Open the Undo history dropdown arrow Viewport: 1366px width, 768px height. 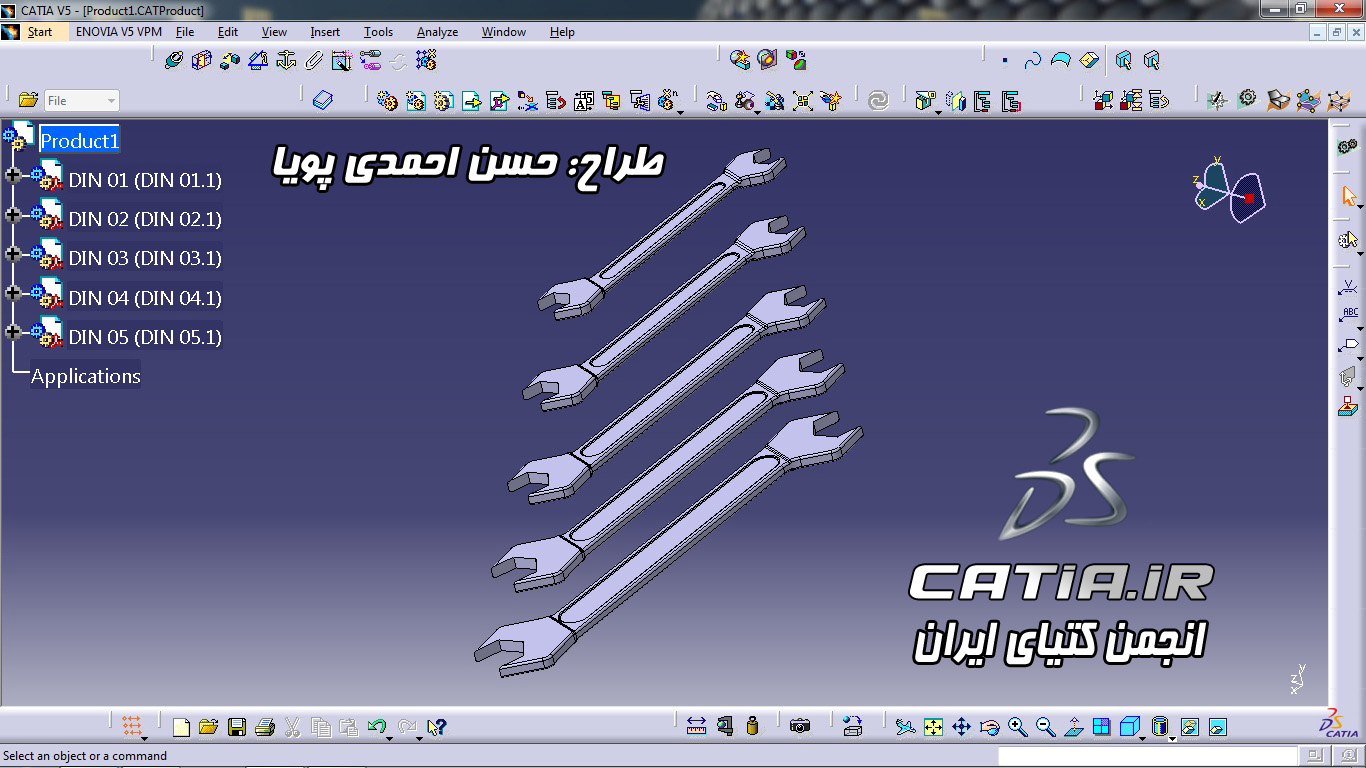(x=389, y=738)
